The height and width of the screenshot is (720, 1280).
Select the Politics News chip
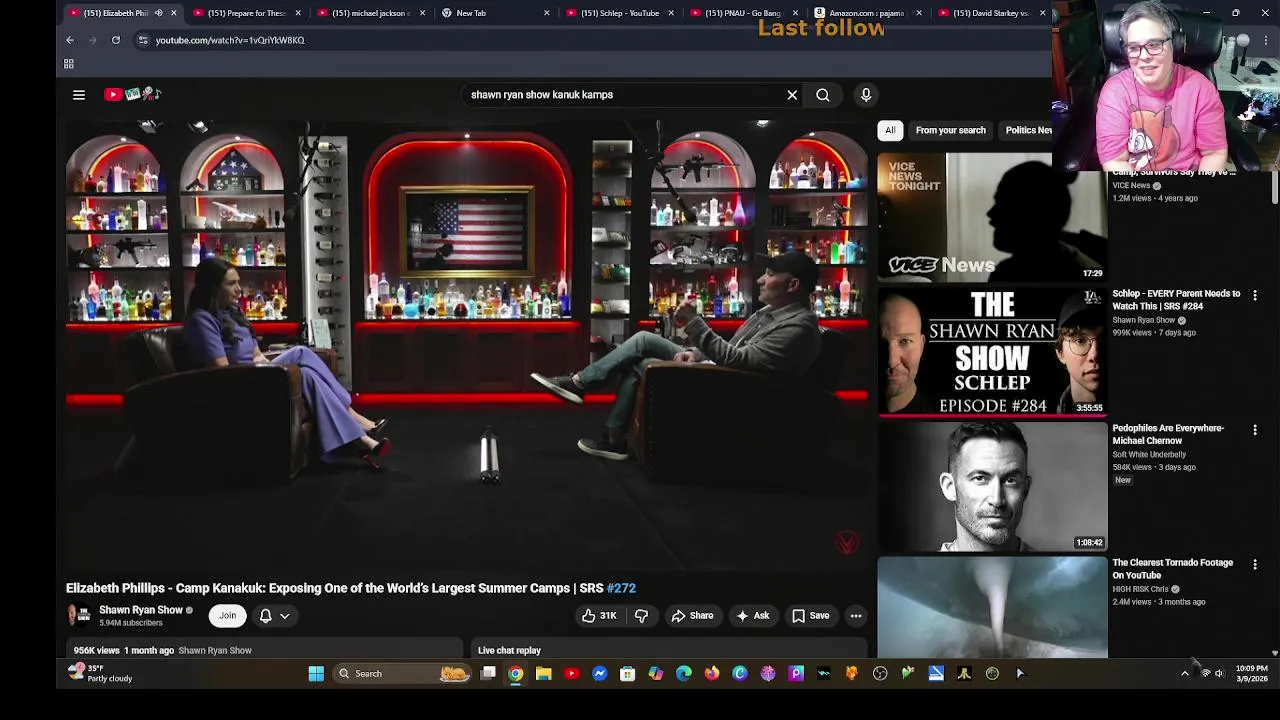click(1027, 130)
